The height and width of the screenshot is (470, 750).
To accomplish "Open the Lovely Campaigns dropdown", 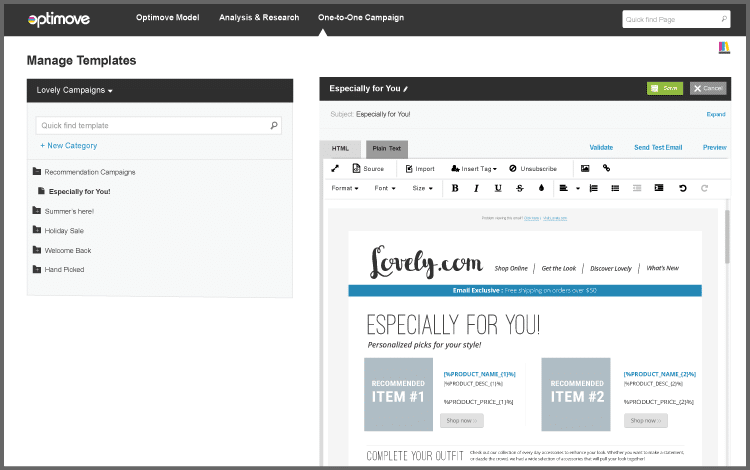I will pos(75,90).
